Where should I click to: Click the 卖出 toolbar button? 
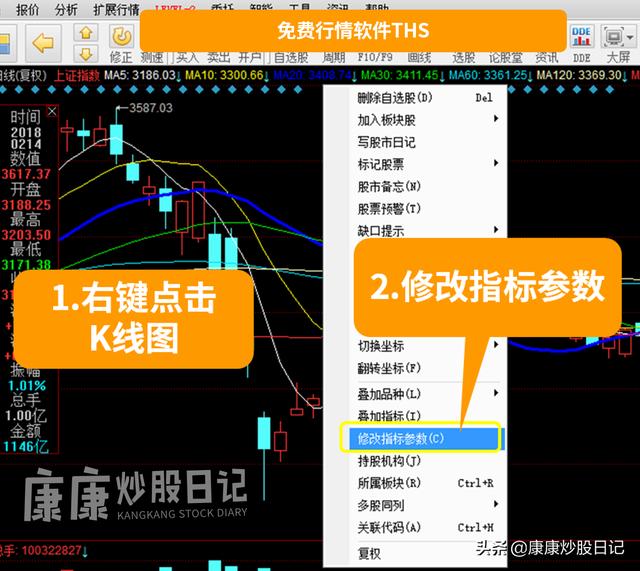click(x=218, y=58)
